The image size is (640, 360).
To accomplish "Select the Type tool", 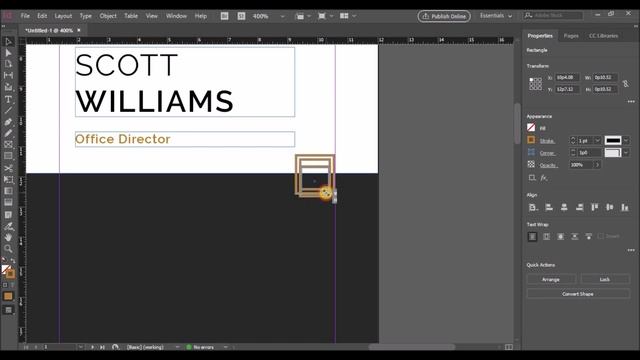I will click(8, 99).
